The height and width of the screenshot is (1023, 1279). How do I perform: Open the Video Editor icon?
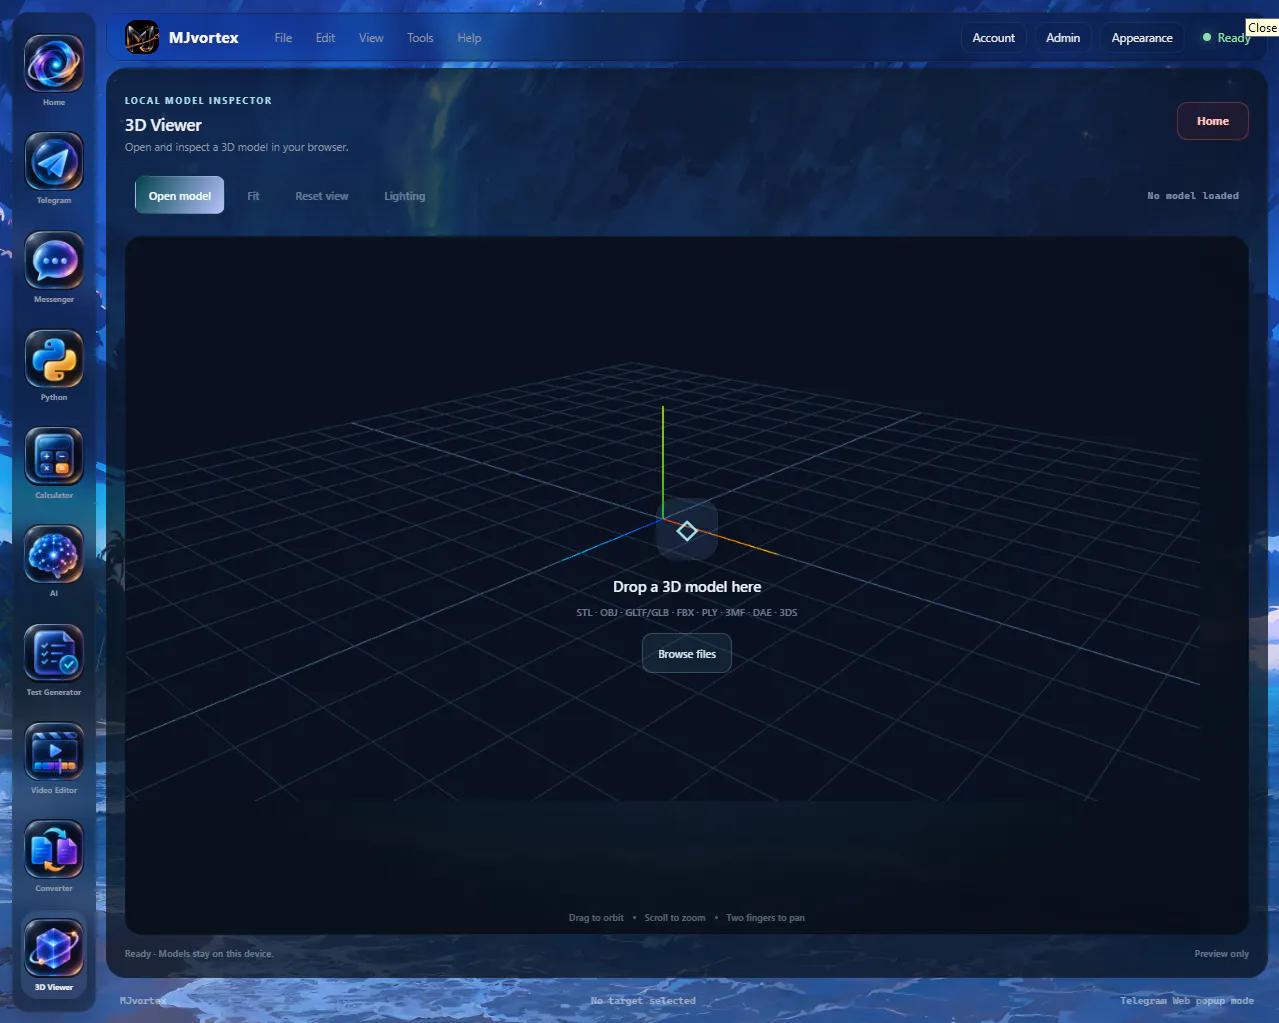(54, 751)
